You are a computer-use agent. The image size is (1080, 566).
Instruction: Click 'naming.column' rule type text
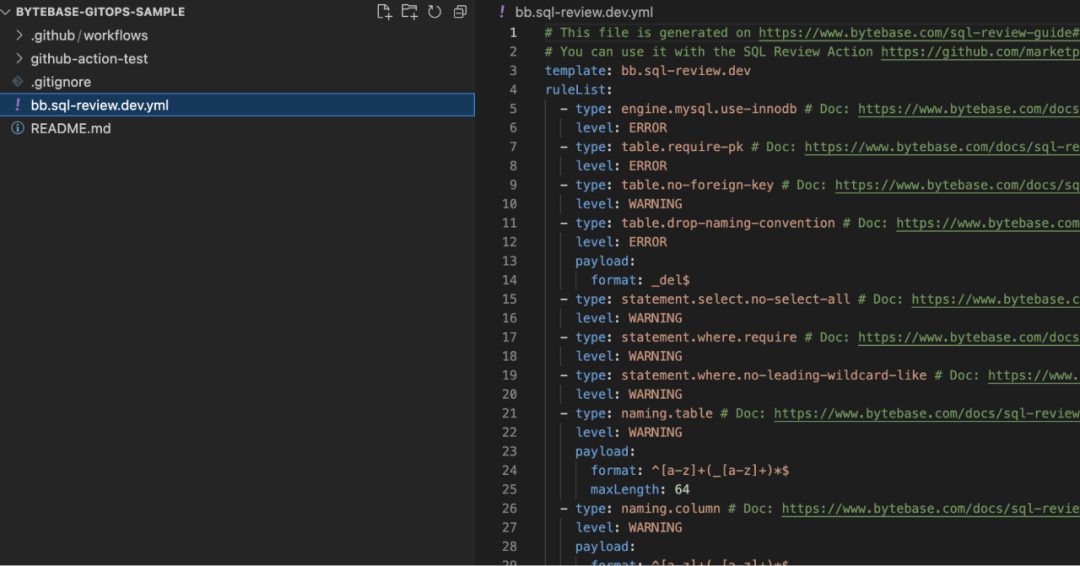670,508
